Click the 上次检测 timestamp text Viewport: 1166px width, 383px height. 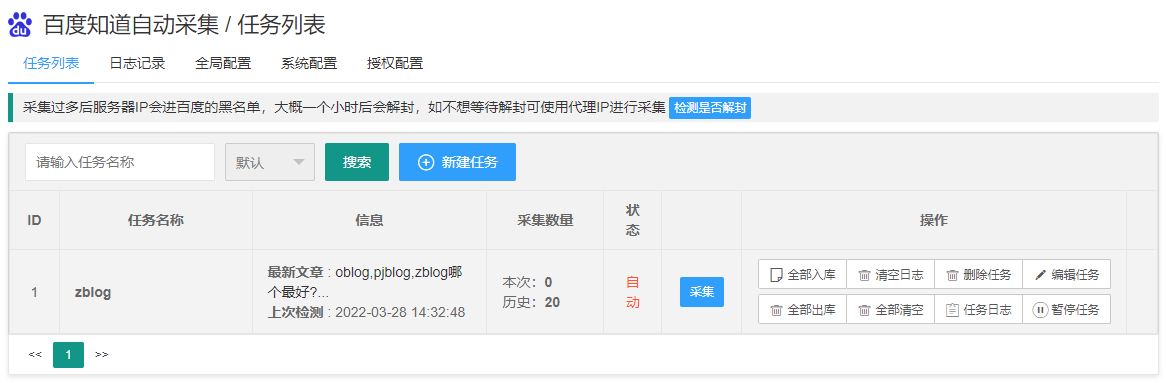(x=367, y=312)
